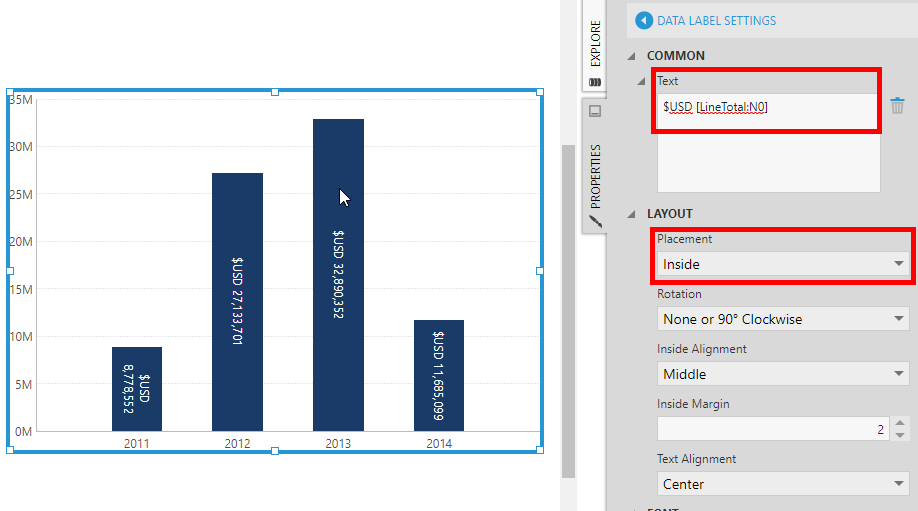Delete the data label text with trash icon

point(897,105)
